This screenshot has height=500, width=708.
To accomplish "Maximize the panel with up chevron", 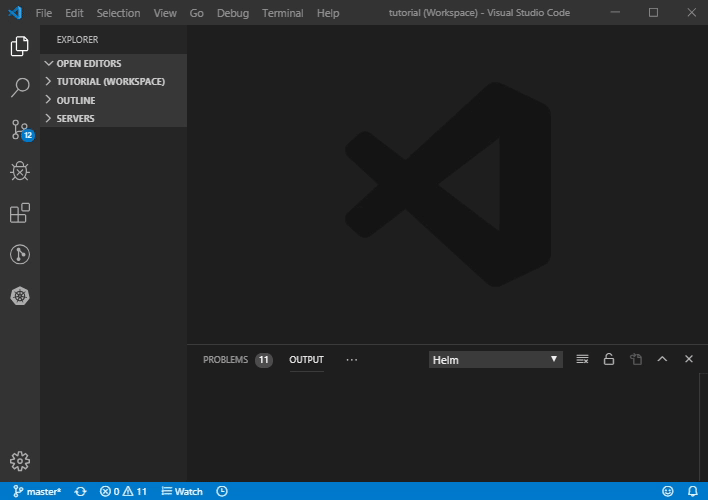I will [x=662, y=359].
